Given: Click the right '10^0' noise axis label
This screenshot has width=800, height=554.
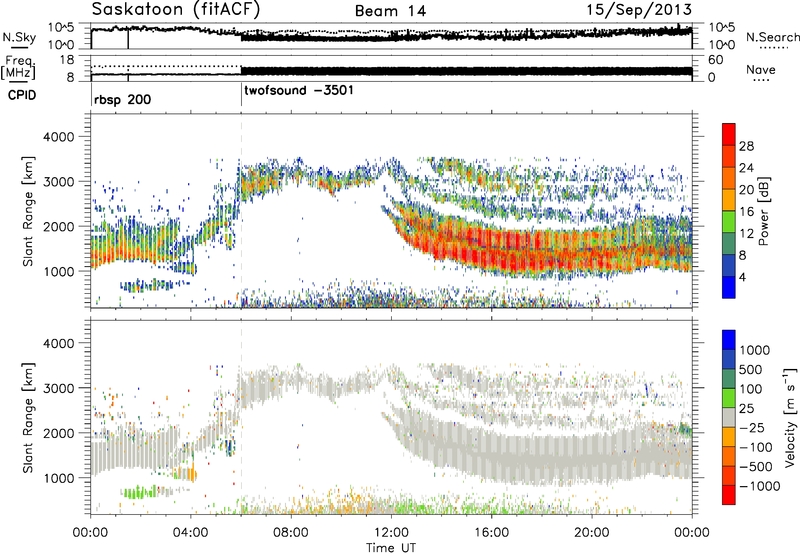Looking at the screenshot, I should click(x=721, y=45).
